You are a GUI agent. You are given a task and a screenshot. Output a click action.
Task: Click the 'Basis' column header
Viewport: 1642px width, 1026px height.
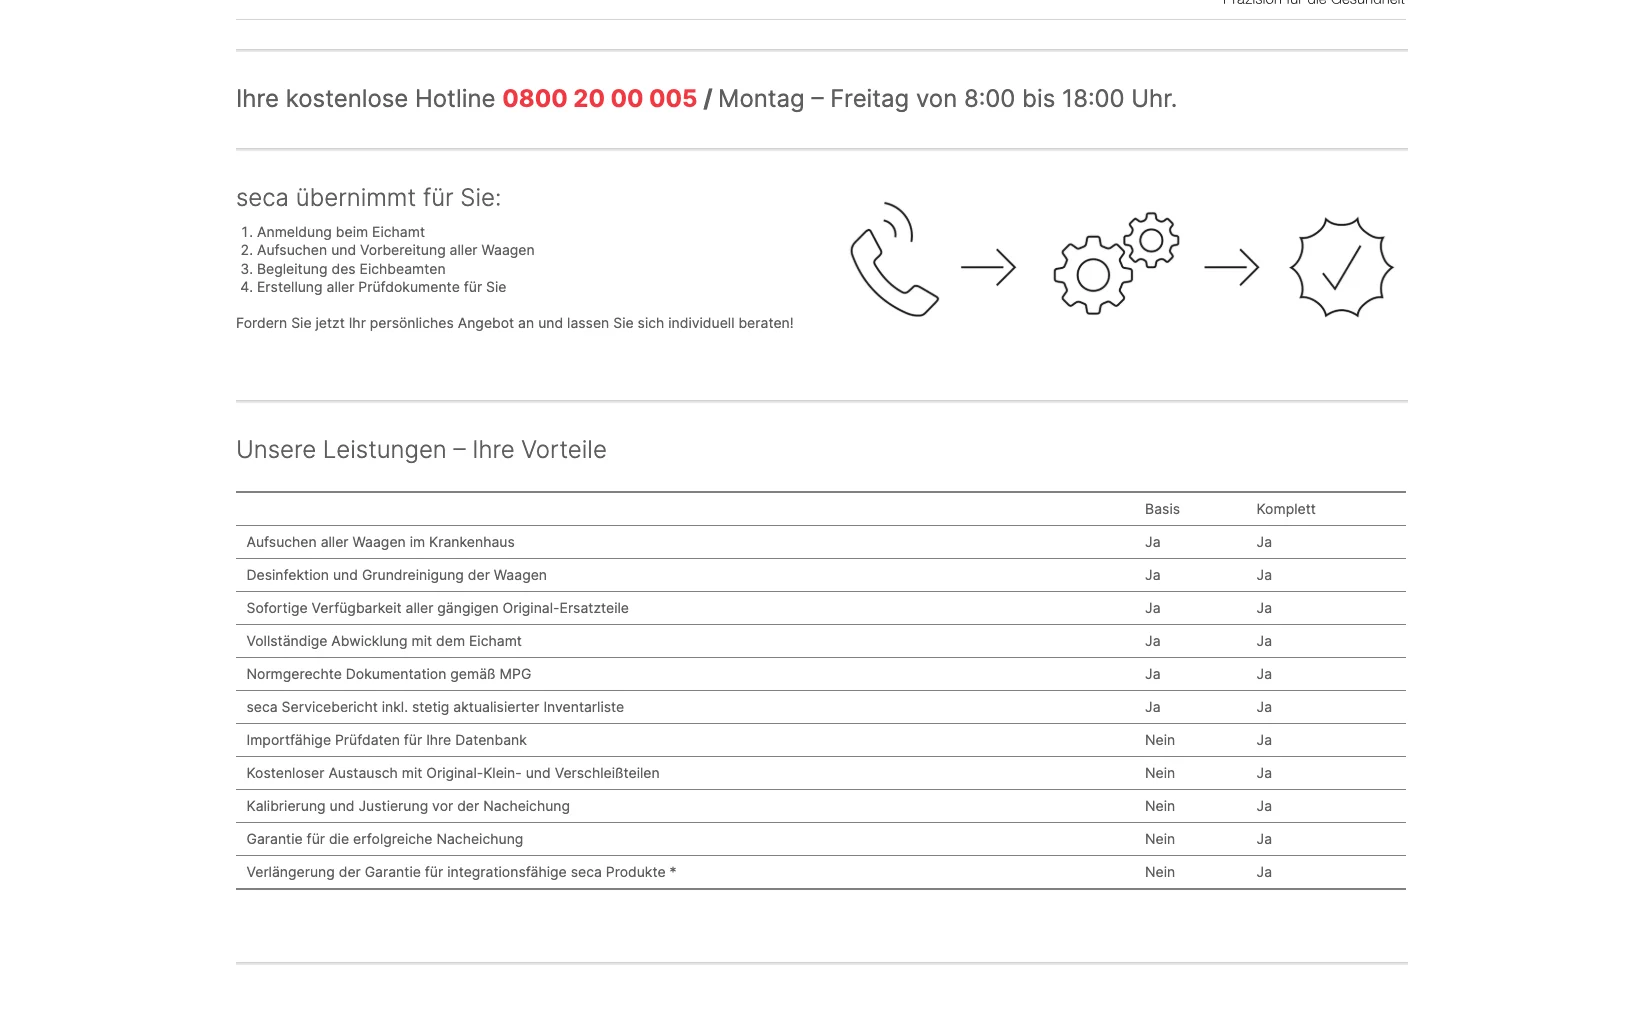1162,509
